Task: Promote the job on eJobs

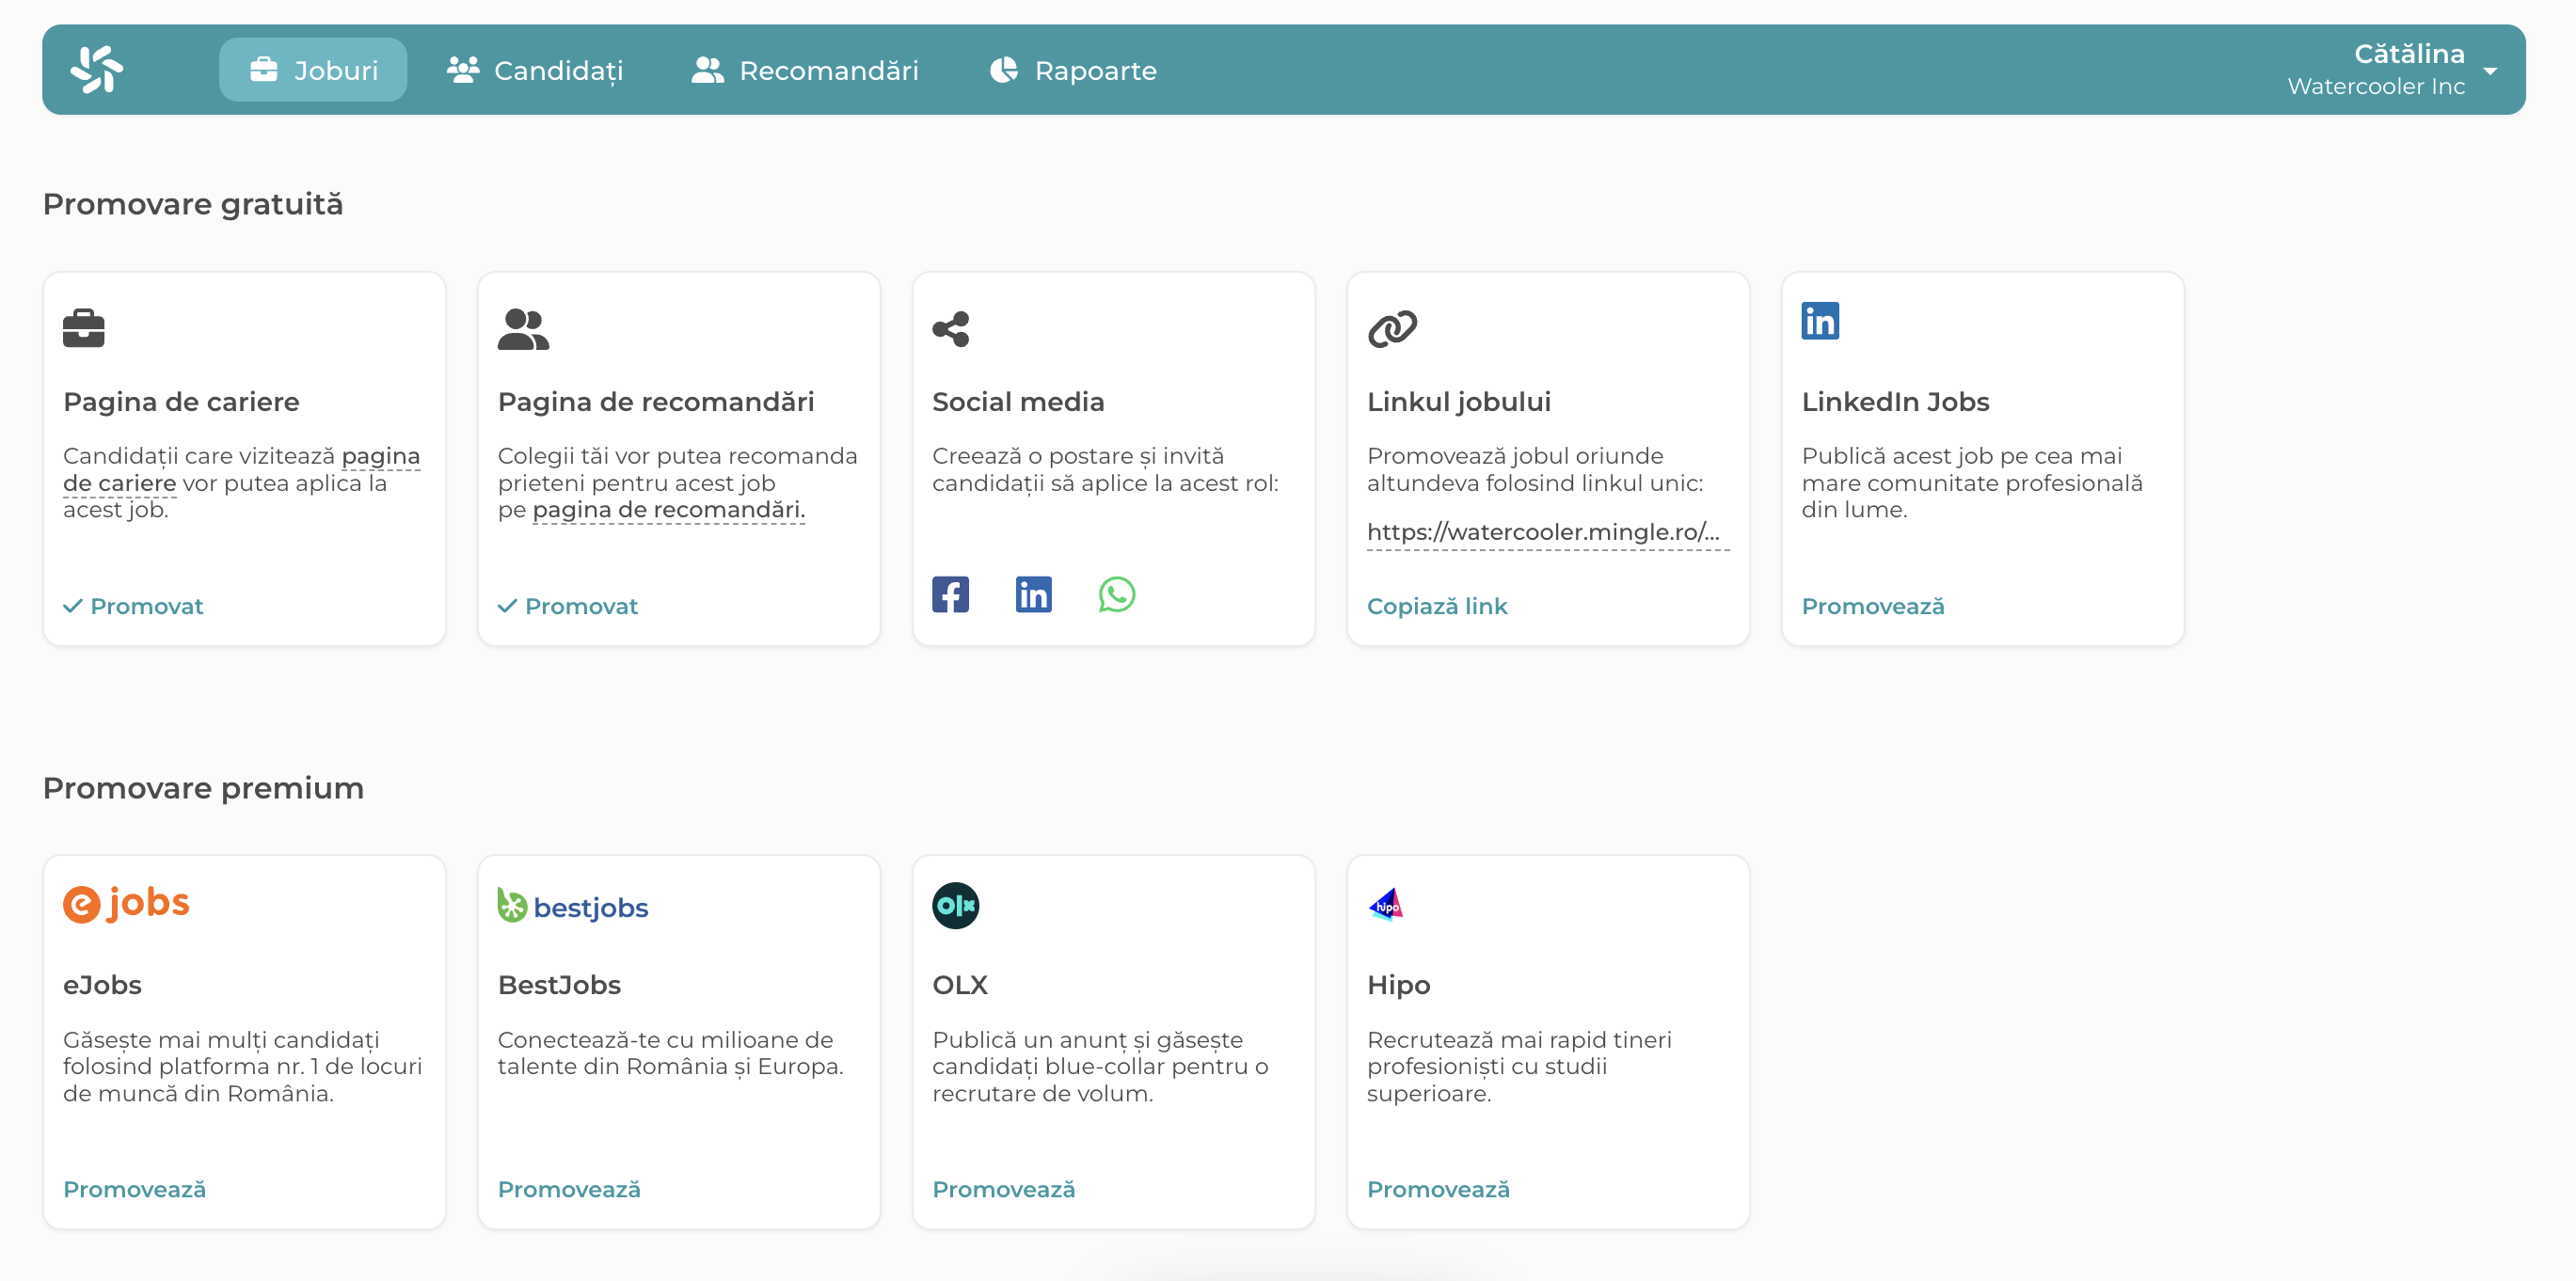Action: pos(134,1189)
